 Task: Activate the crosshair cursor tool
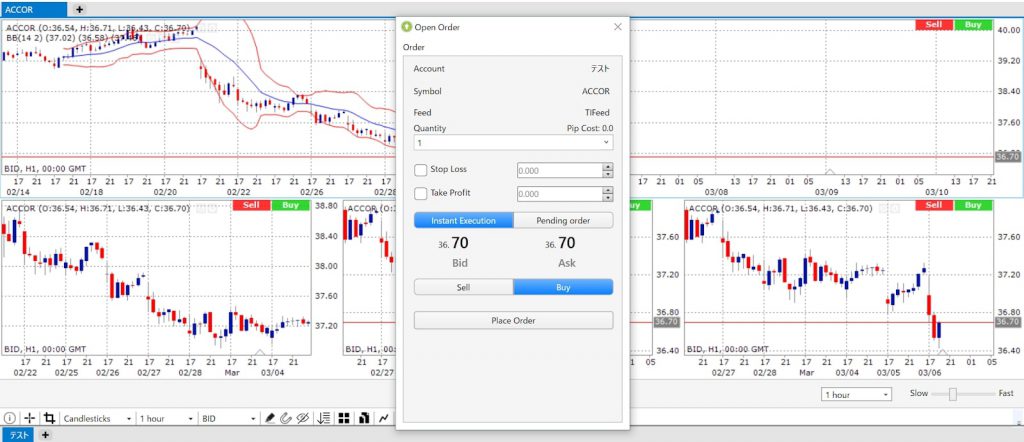pos(29,418)
